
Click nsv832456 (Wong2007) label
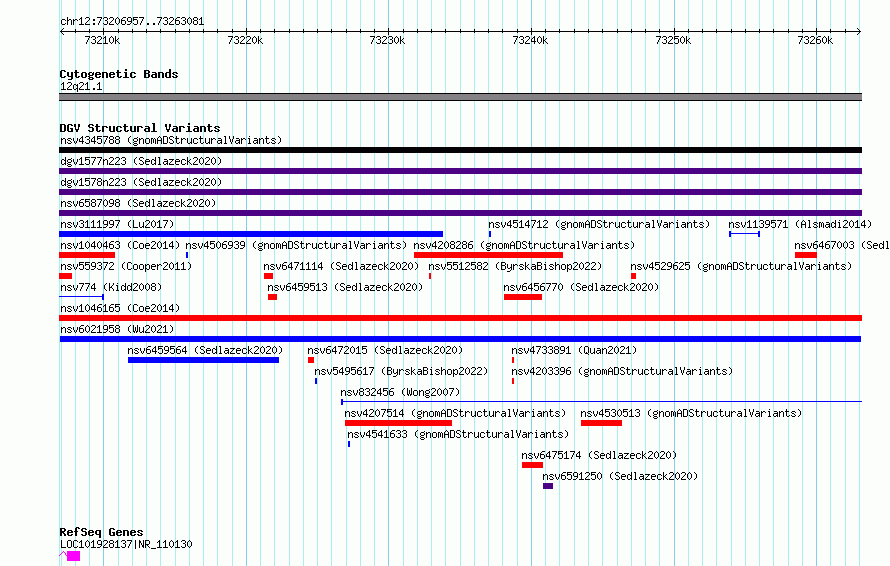400,392
